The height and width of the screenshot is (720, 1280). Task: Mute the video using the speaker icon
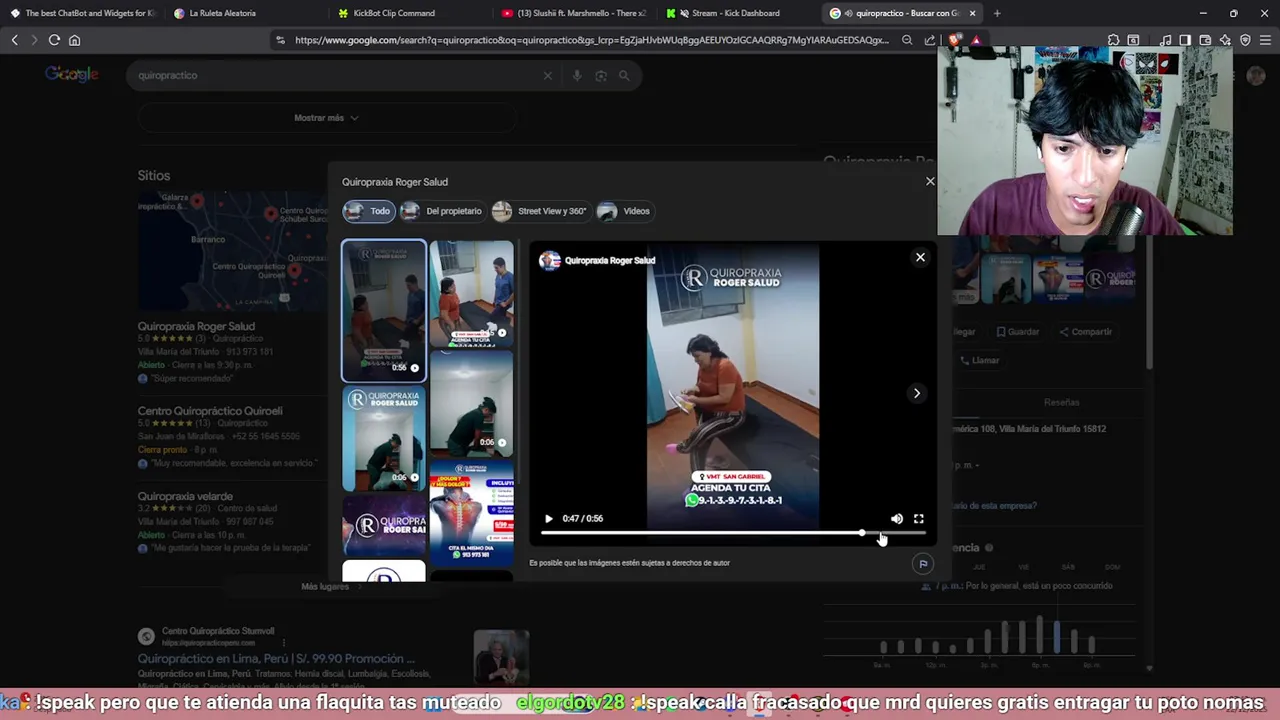897,519
